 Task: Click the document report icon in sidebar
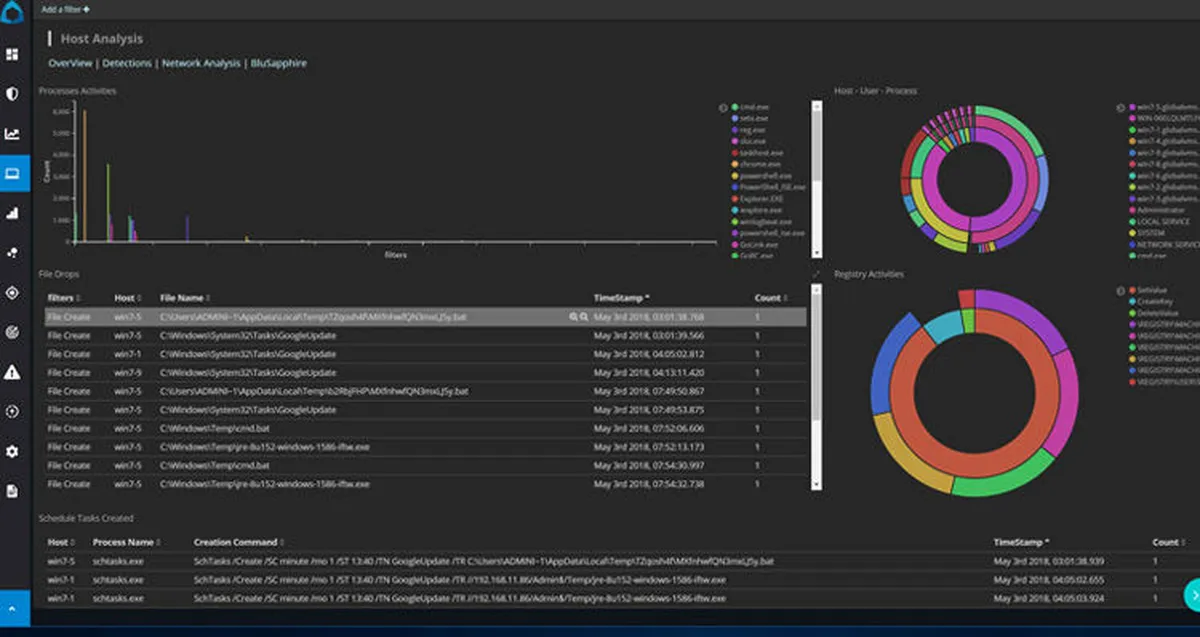coord(13,491)
